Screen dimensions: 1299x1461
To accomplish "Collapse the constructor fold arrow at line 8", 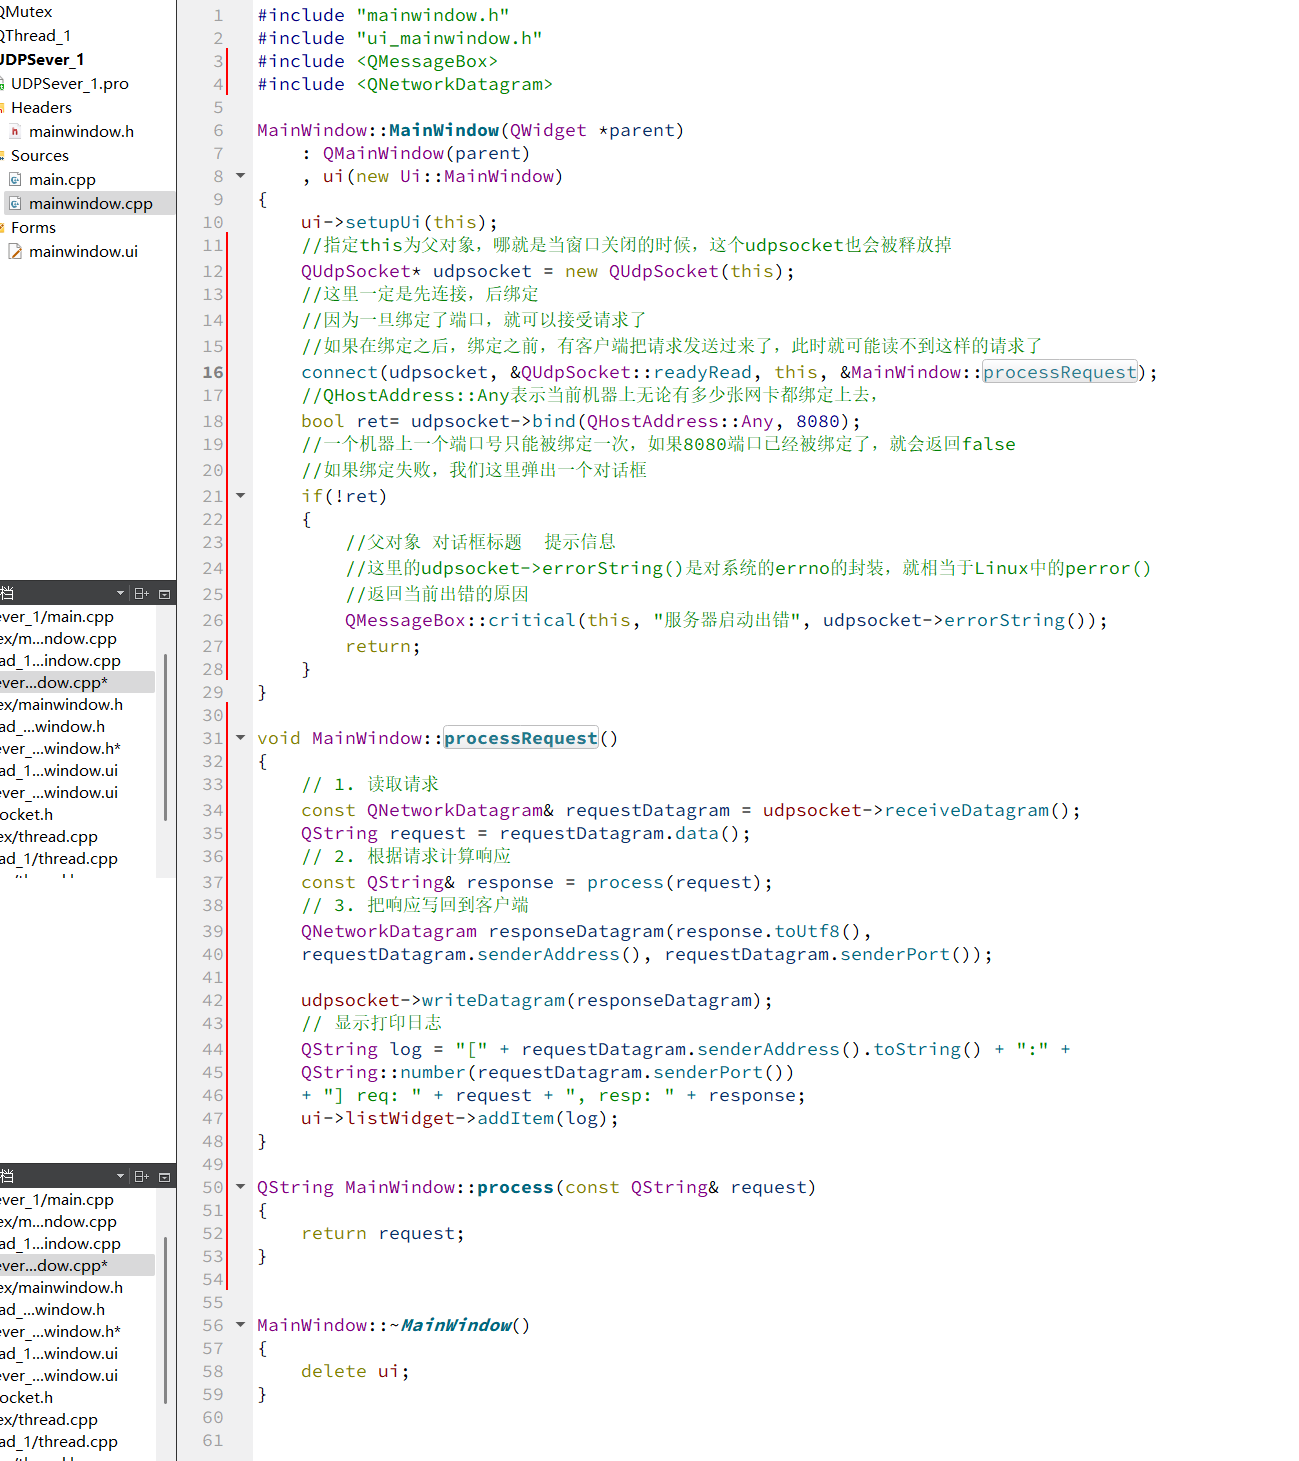I will point(240,176).
